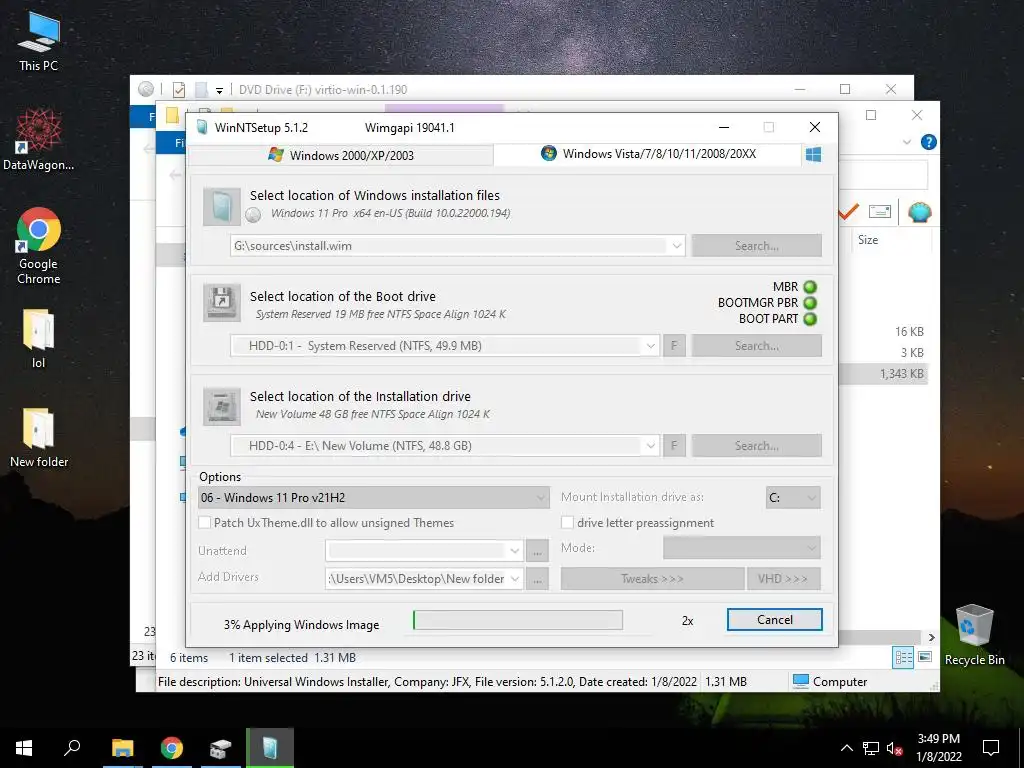Open the Mount Installation drive as C: dropdown
This screenshot has width=1024, height=768.
tap(793, 498)
